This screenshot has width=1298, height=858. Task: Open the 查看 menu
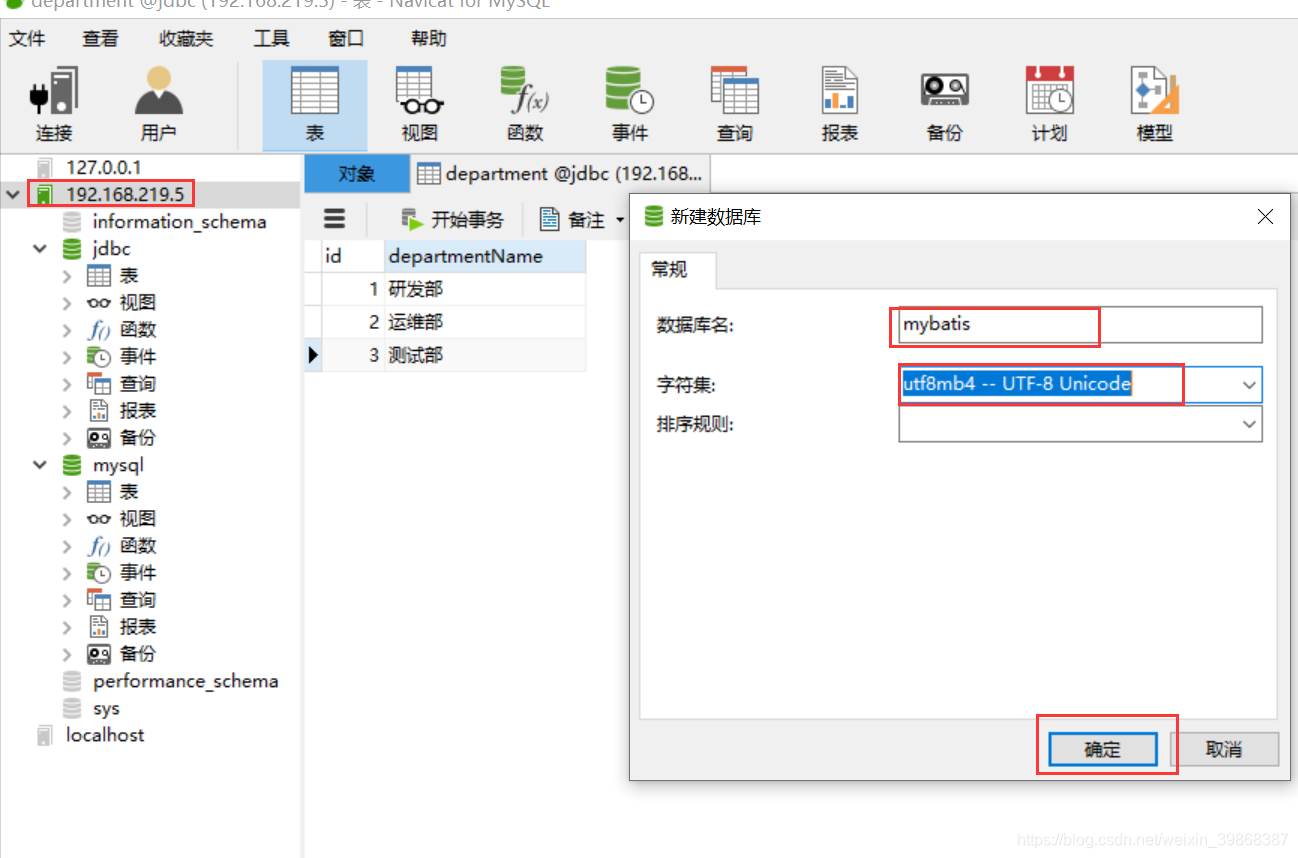tap(100, 39)
